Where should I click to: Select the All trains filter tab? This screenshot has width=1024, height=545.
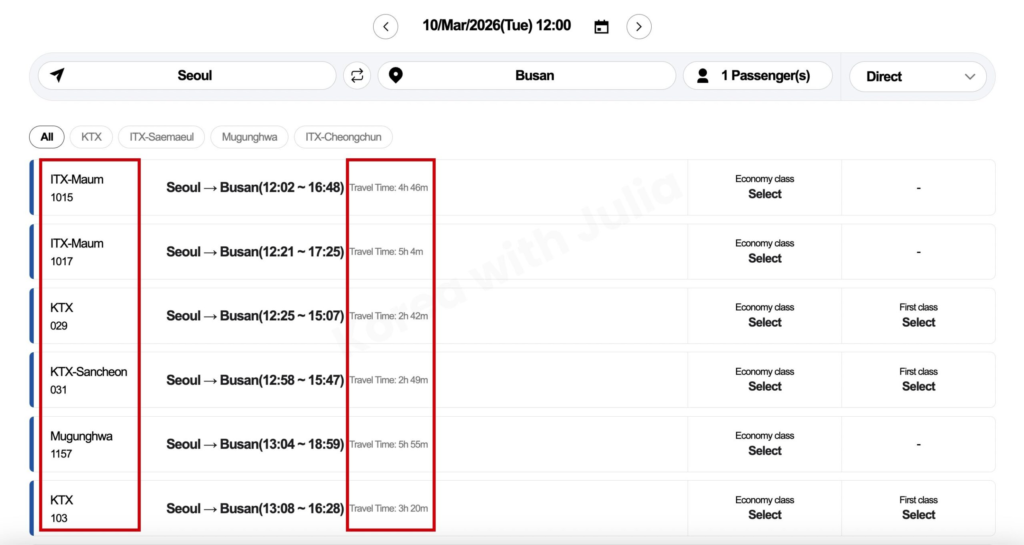pos(46,137)
